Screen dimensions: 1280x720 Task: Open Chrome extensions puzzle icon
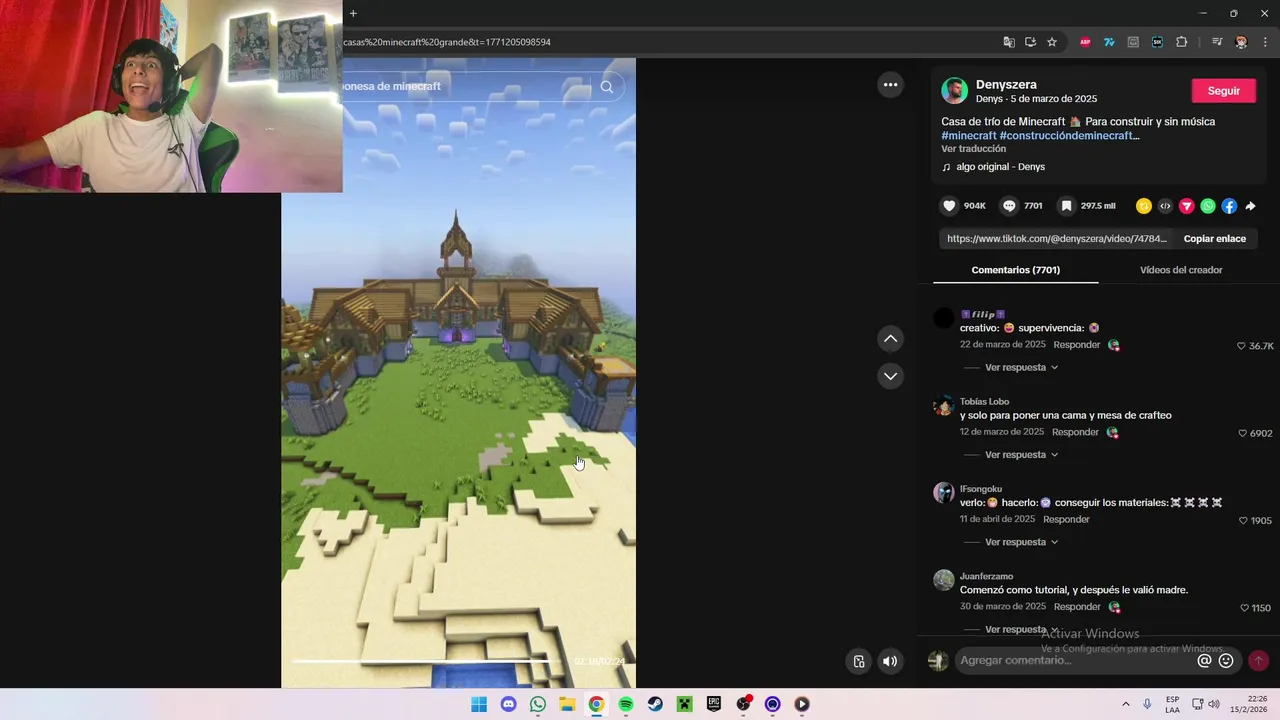coord(1182,42)
